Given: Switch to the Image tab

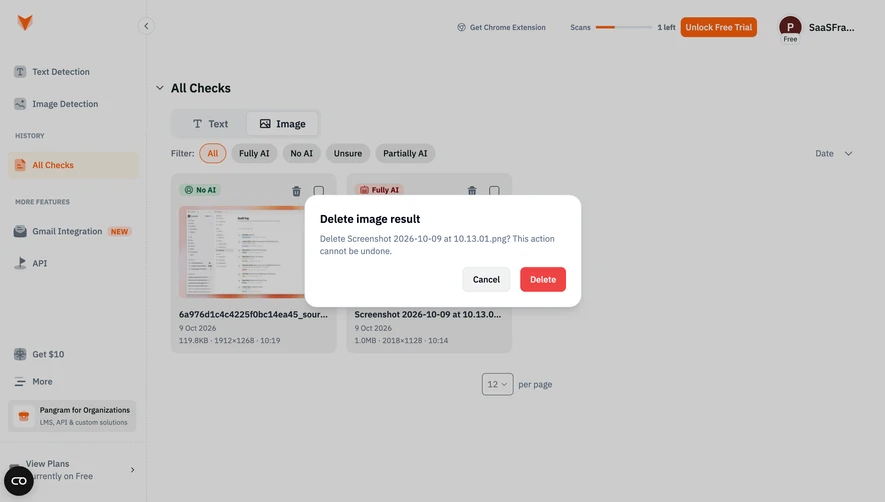Looking at the screenshot, I should (x=282, y=124).
